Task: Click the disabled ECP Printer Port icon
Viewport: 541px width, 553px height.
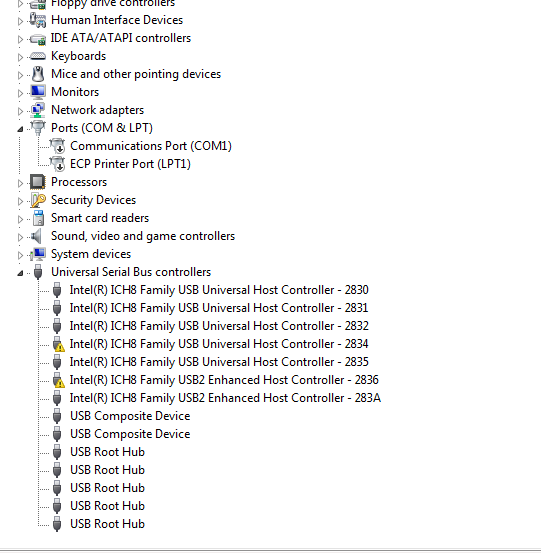Action: (57, 164)
